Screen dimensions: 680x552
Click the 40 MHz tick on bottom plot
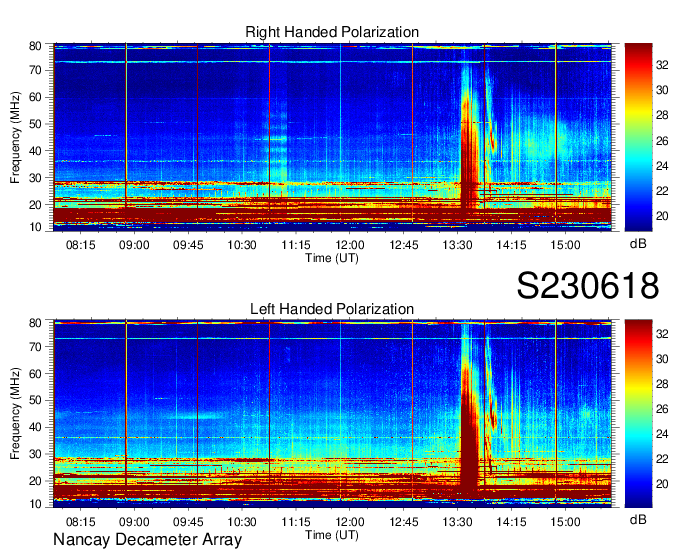(x=35, y=427)
